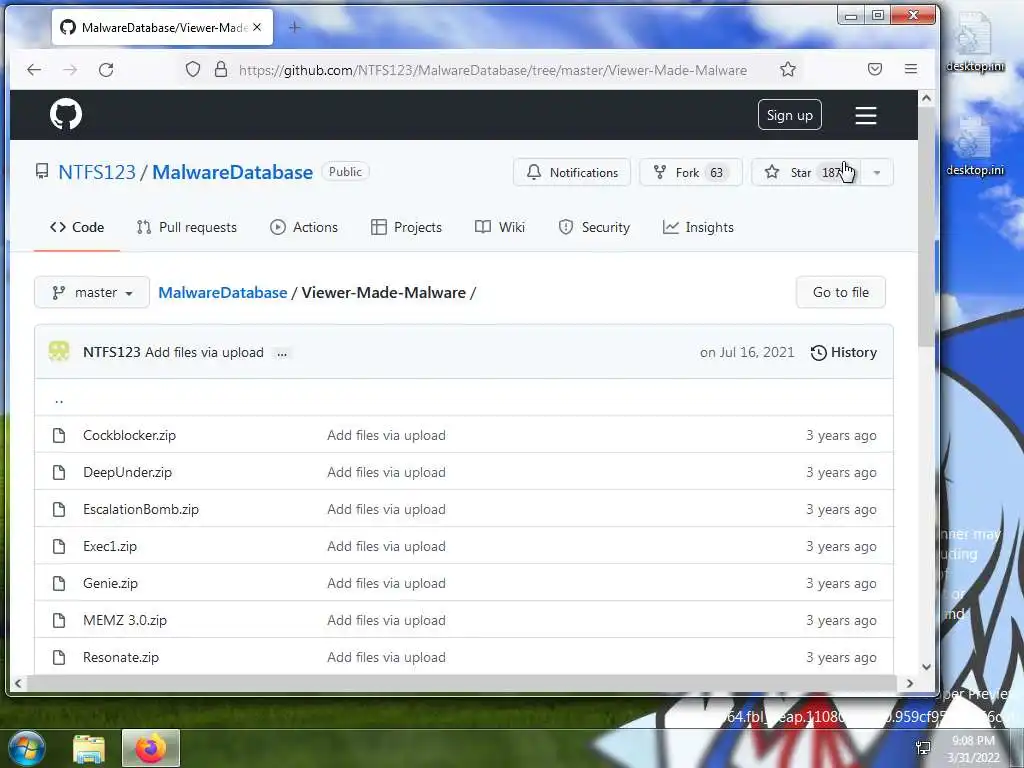Click the Firefox taskbar icon
Image resolution: width=1024 pixels, height=768 pixels.
point(151,748)
